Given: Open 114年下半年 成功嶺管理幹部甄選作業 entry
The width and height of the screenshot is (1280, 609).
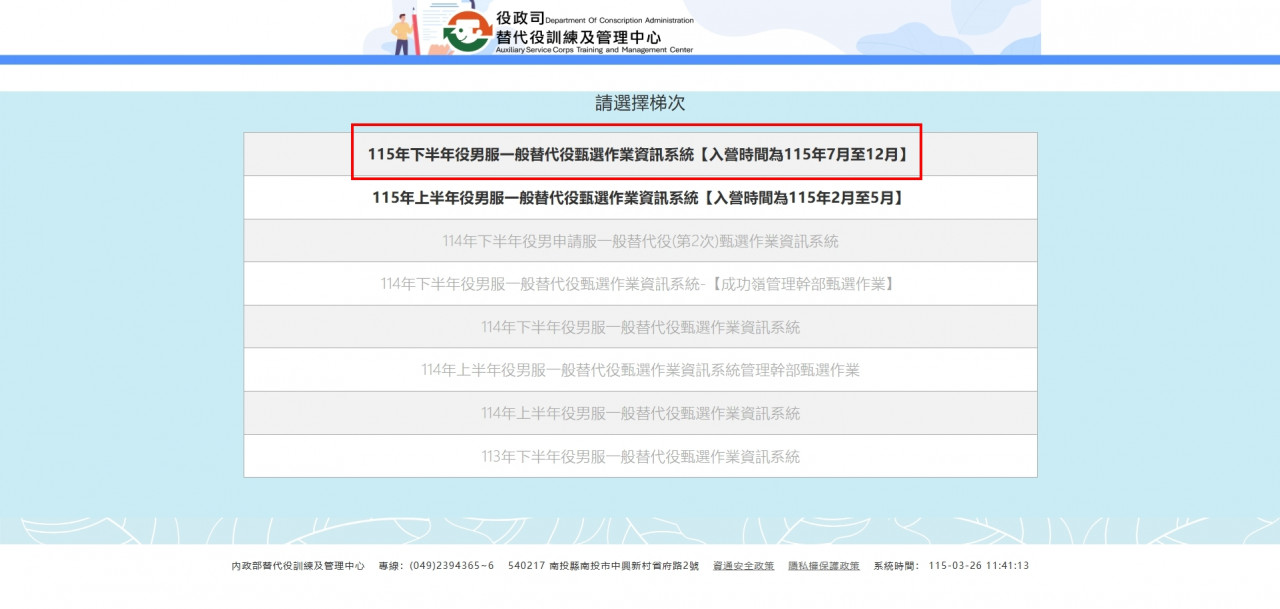Looking at the screenshot, I should (638, 284).
